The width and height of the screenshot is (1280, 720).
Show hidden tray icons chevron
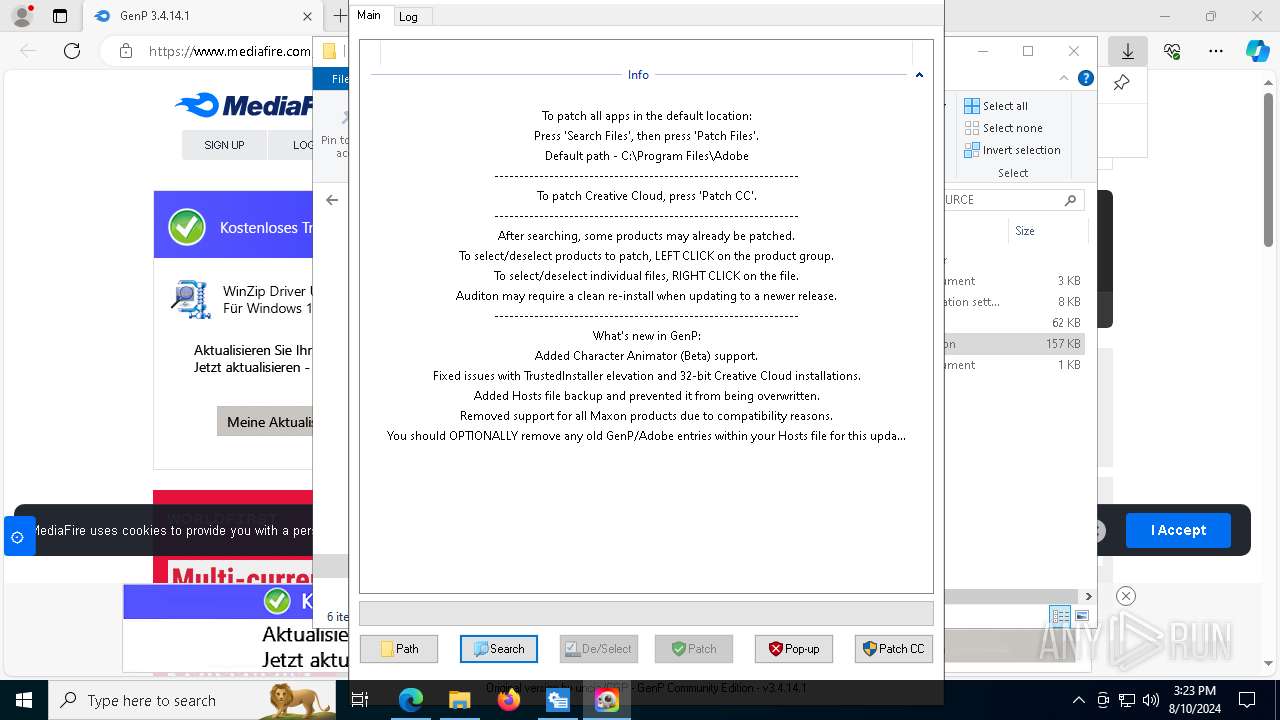tap(1078, 701)
